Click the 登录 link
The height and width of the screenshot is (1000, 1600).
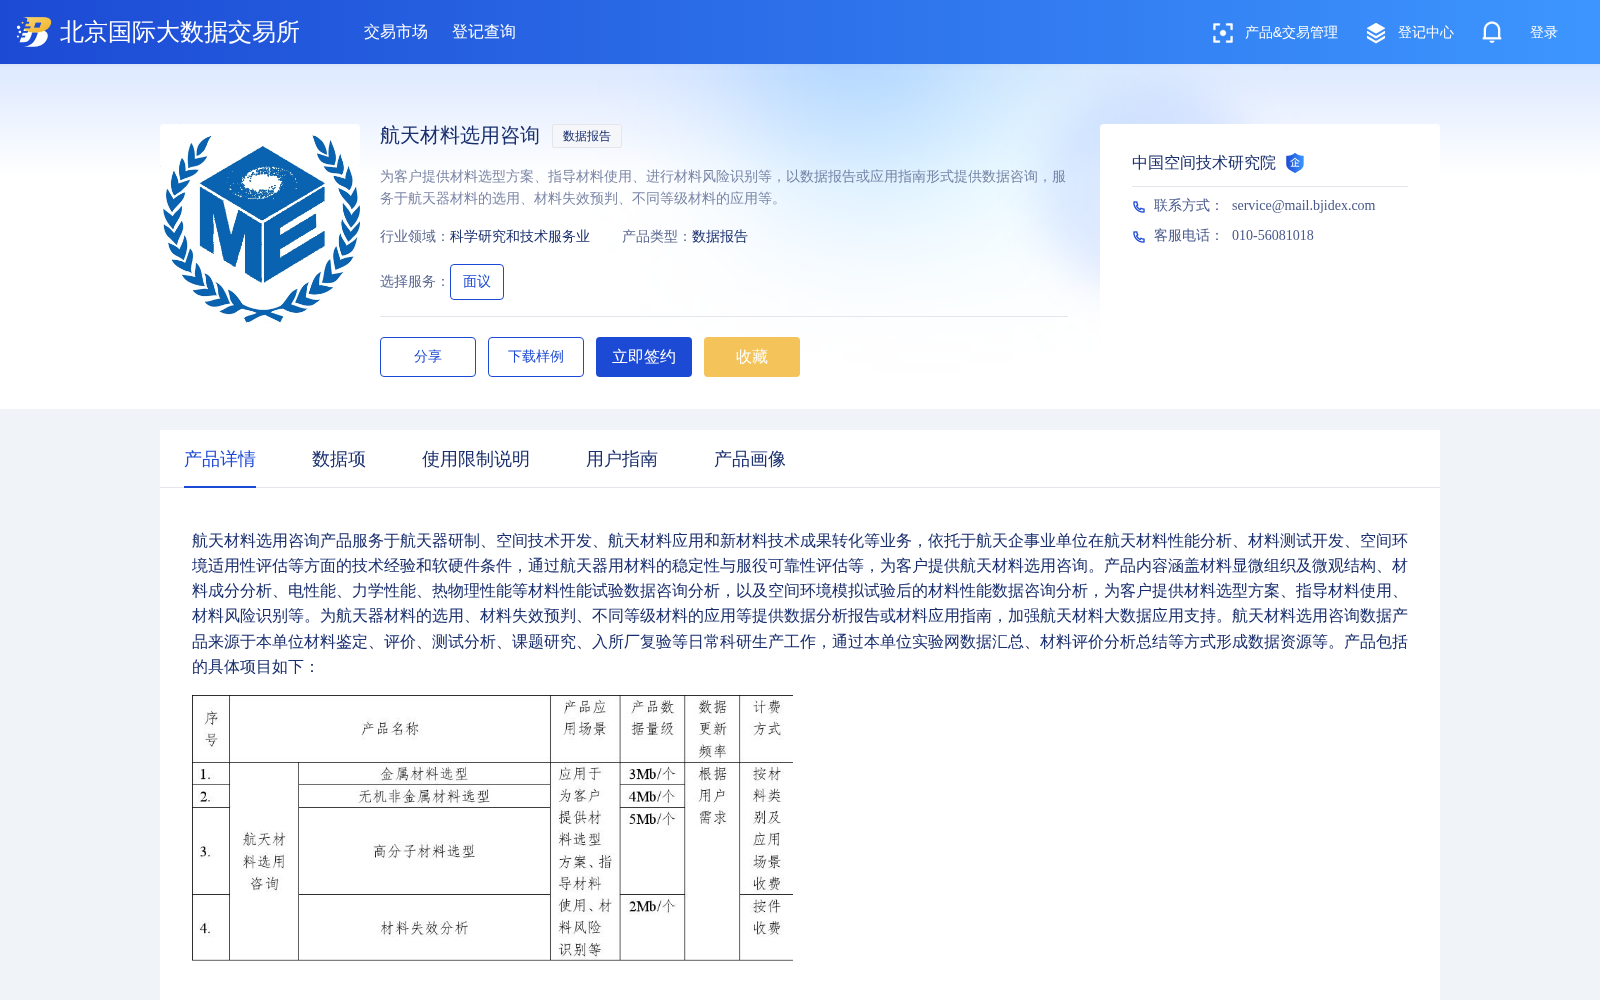[x=1544, y=33]
